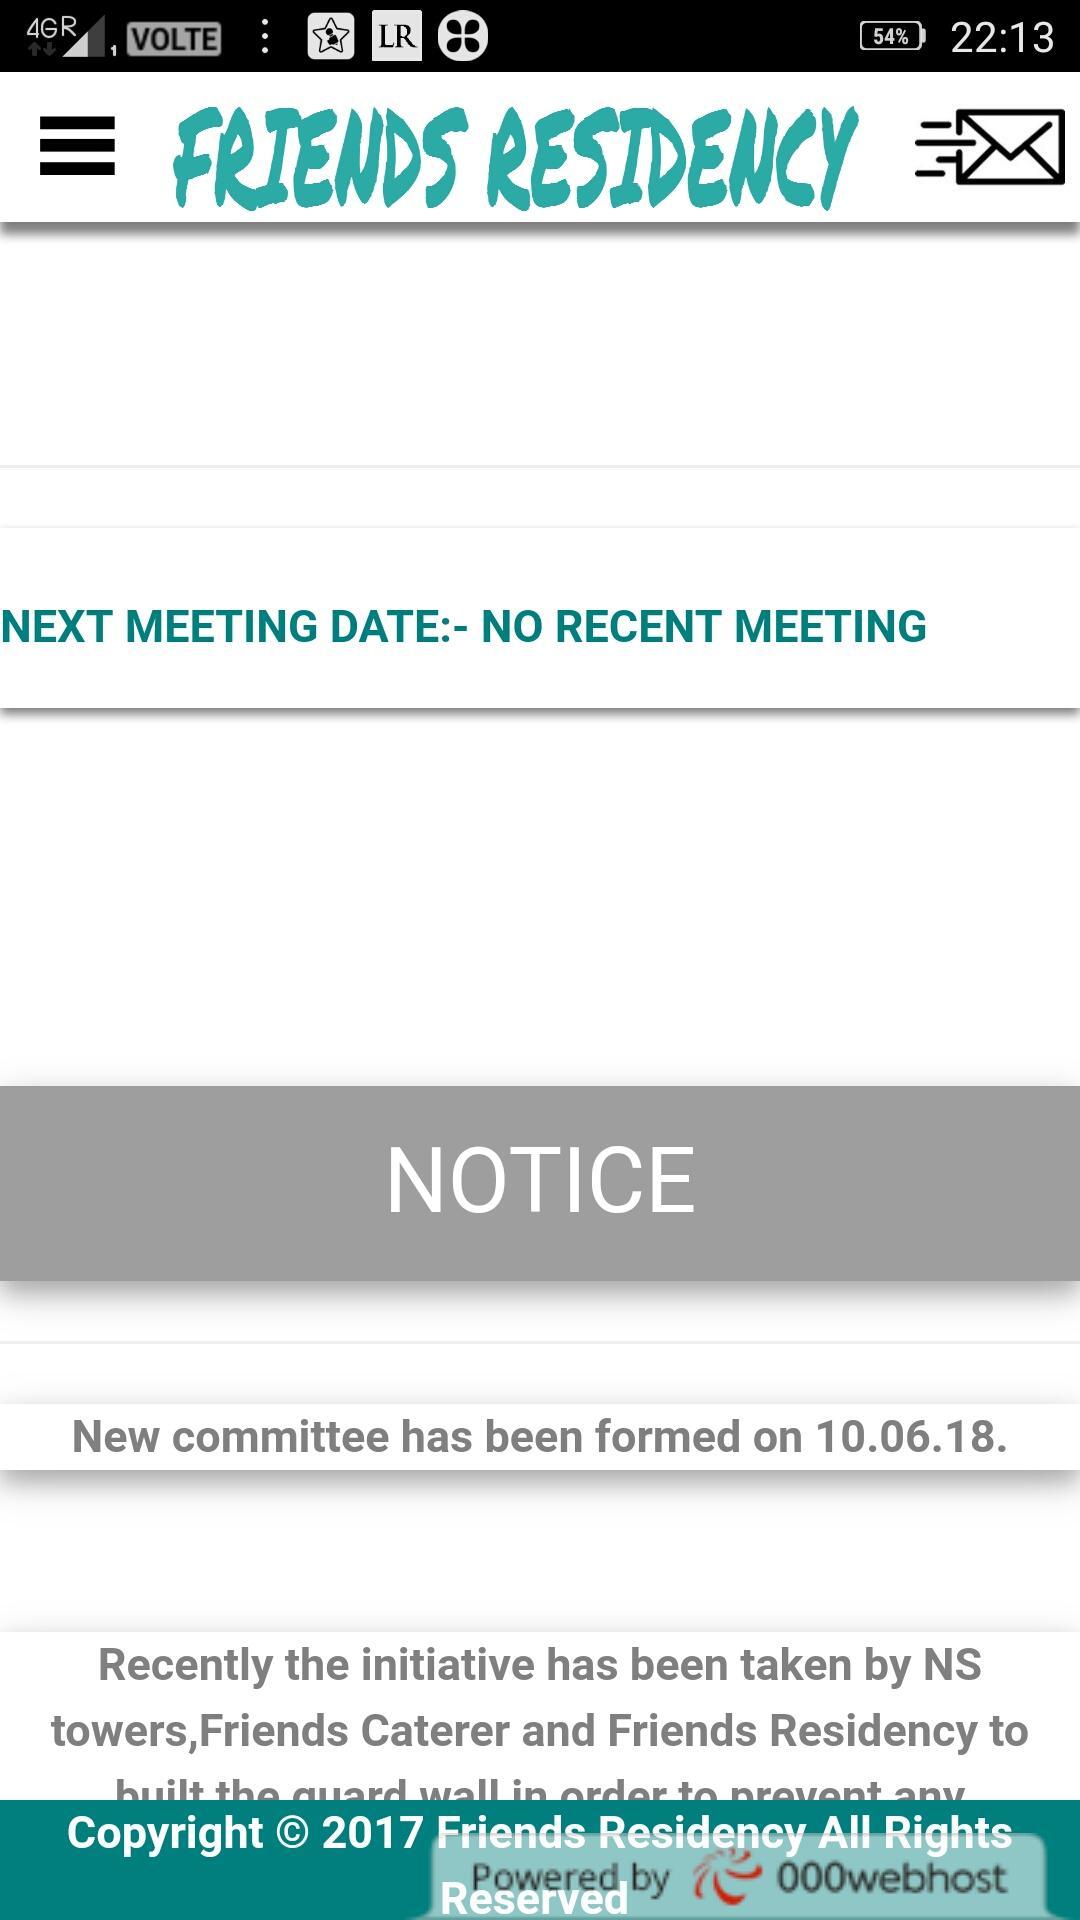Tap the Friends Residency header logo
1080x1920 pixels.
point(514,155)
